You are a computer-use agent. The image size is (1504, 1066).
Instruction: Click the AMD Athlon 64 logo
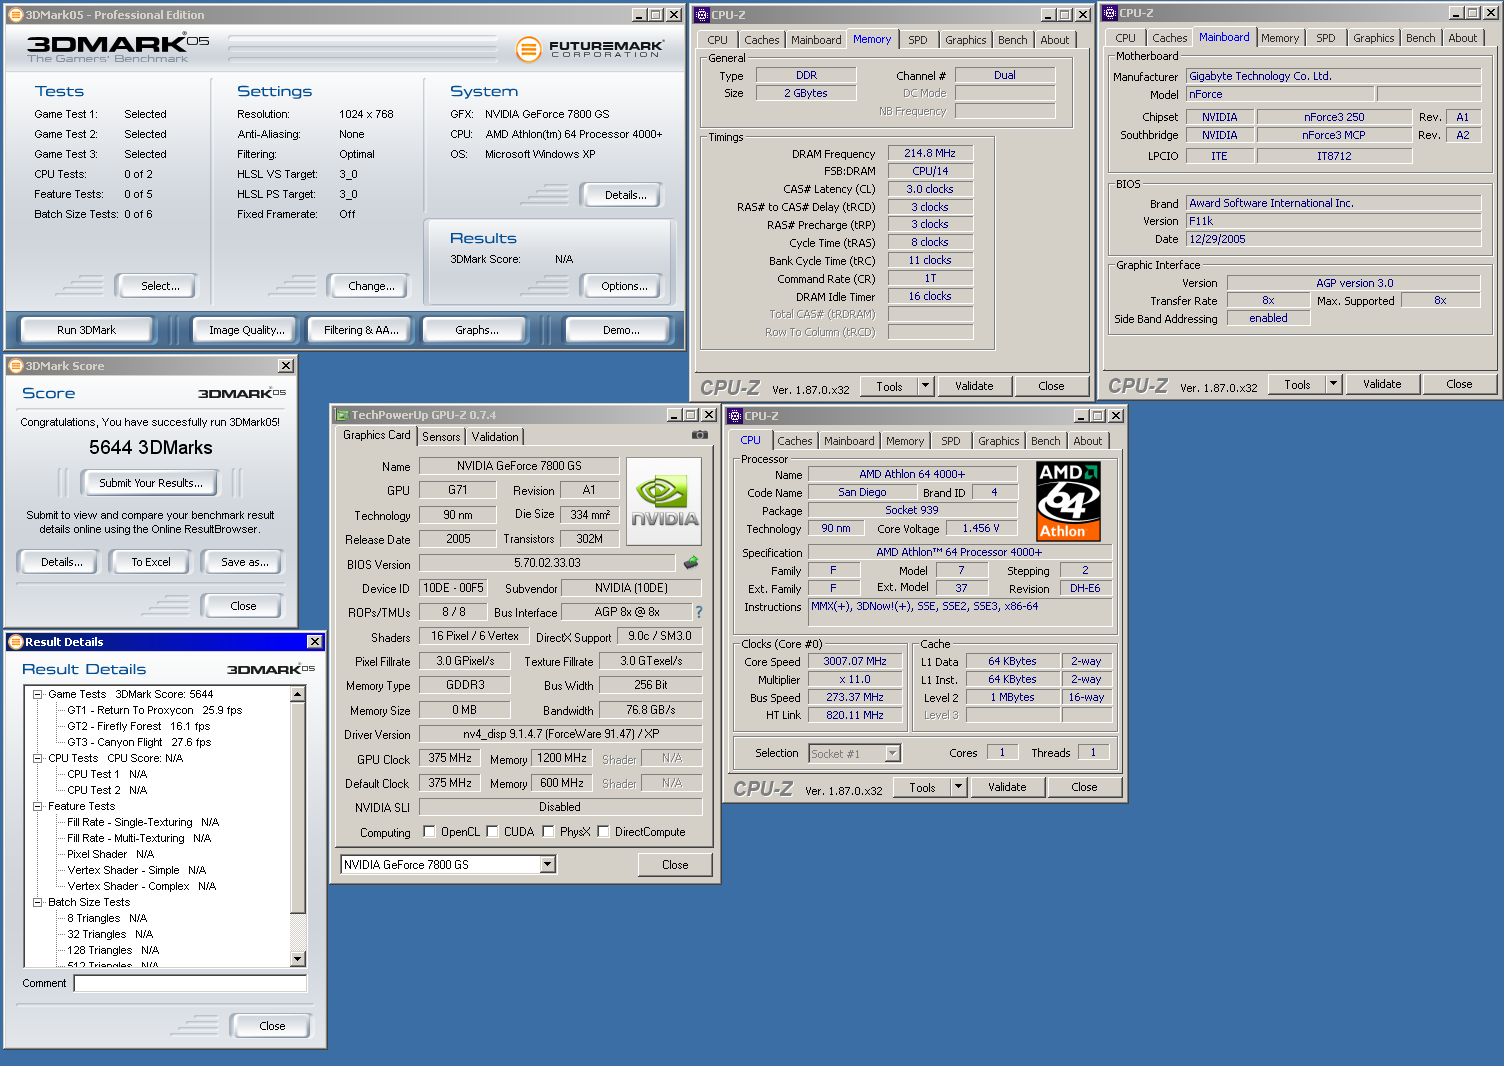tap(1068, 501)
